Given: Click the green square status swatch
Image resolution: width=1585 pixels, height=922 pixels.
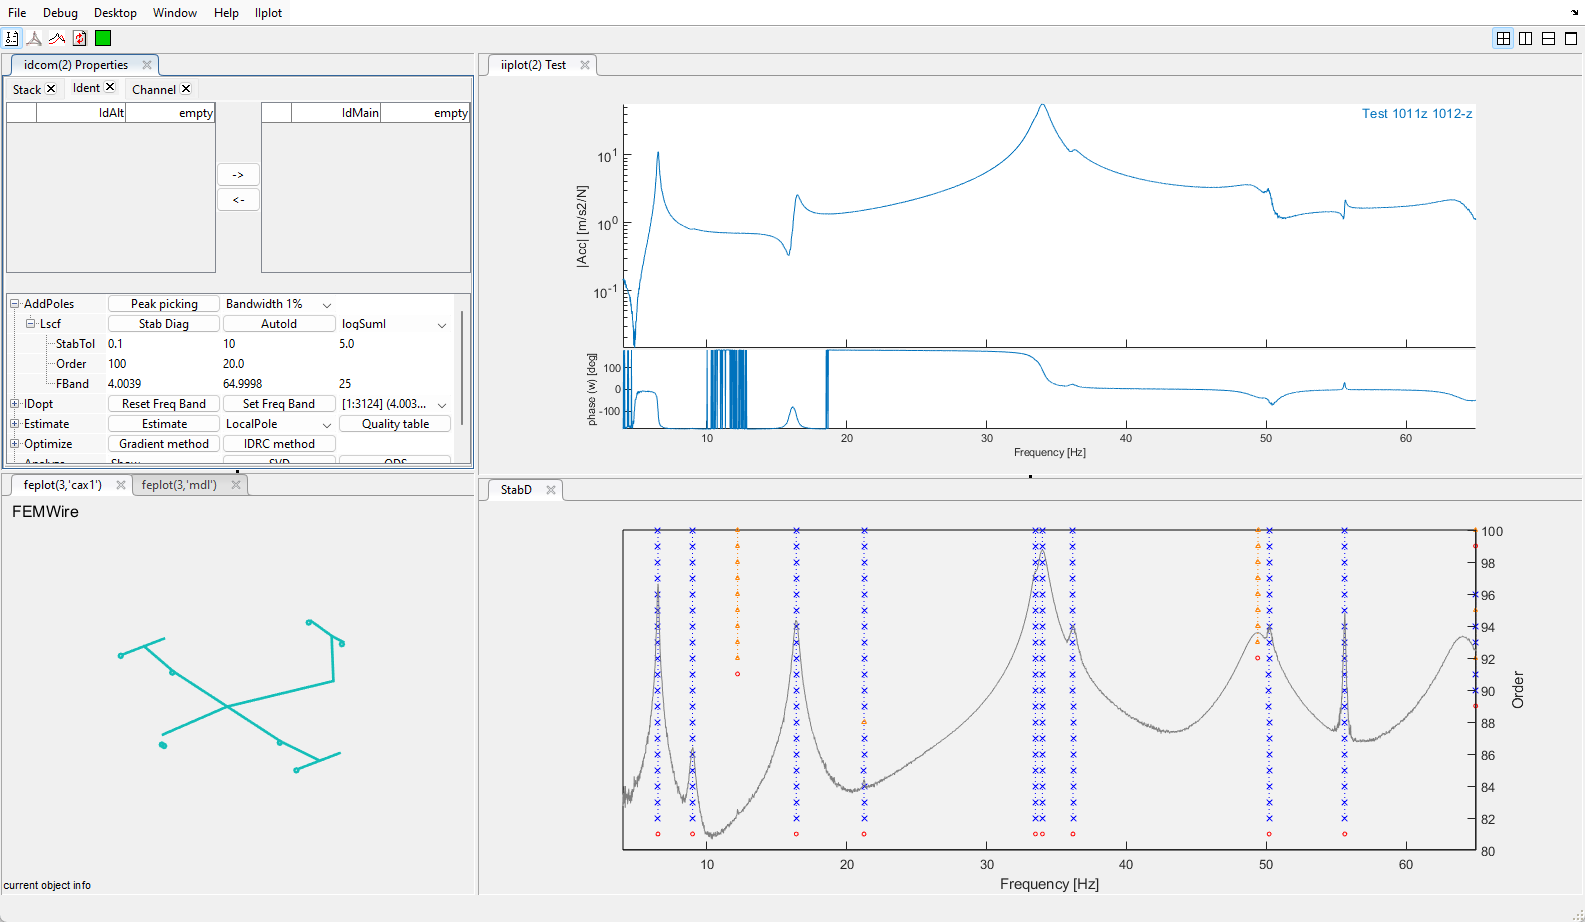Looking at the screenshot, I should click(x=103, y=38).
